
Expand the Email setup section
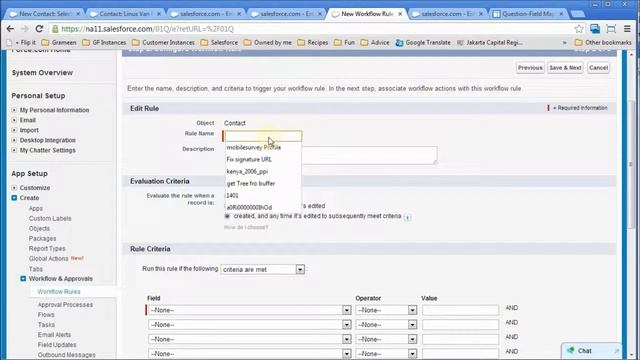pyautogui.click(x=14, y=120)
